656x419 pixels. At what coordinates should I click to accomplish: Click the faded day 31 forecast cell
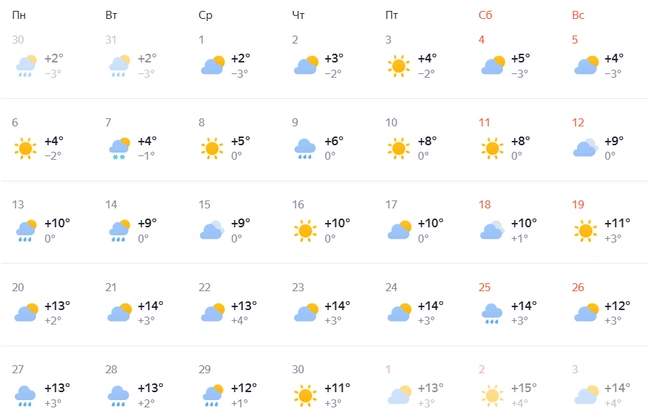coord(134,58)
